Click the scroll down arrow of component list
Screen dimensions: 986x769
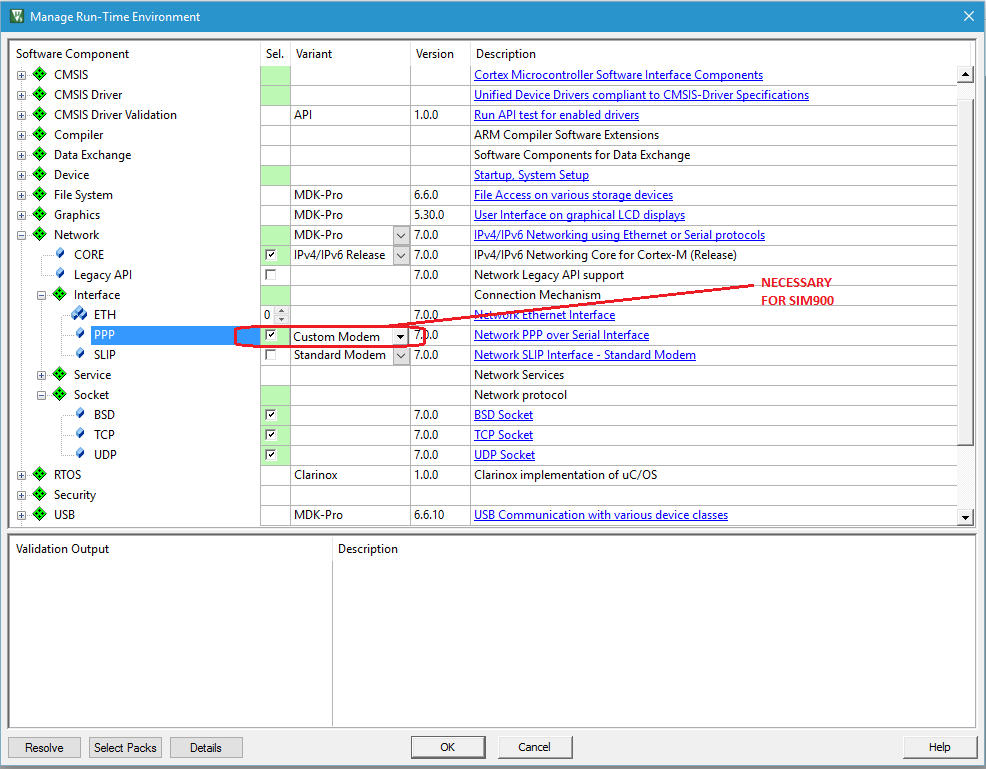[x=965, y=517]
